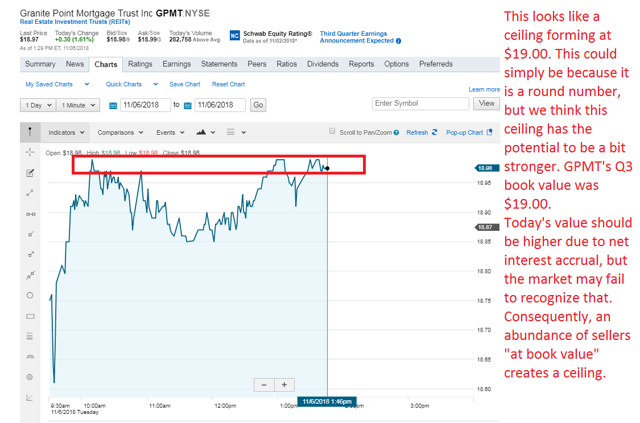
Task: Click the 11/6/2018 1:46pm time marker
Action: coord(327,402)
